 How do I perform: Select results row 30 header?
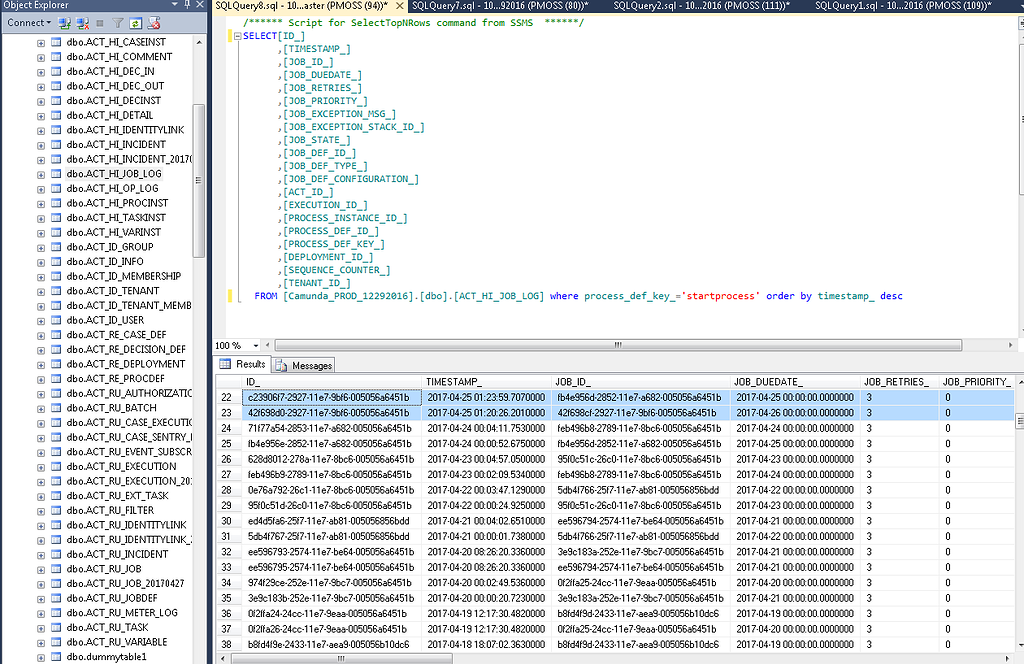click(x=227, y=521)
